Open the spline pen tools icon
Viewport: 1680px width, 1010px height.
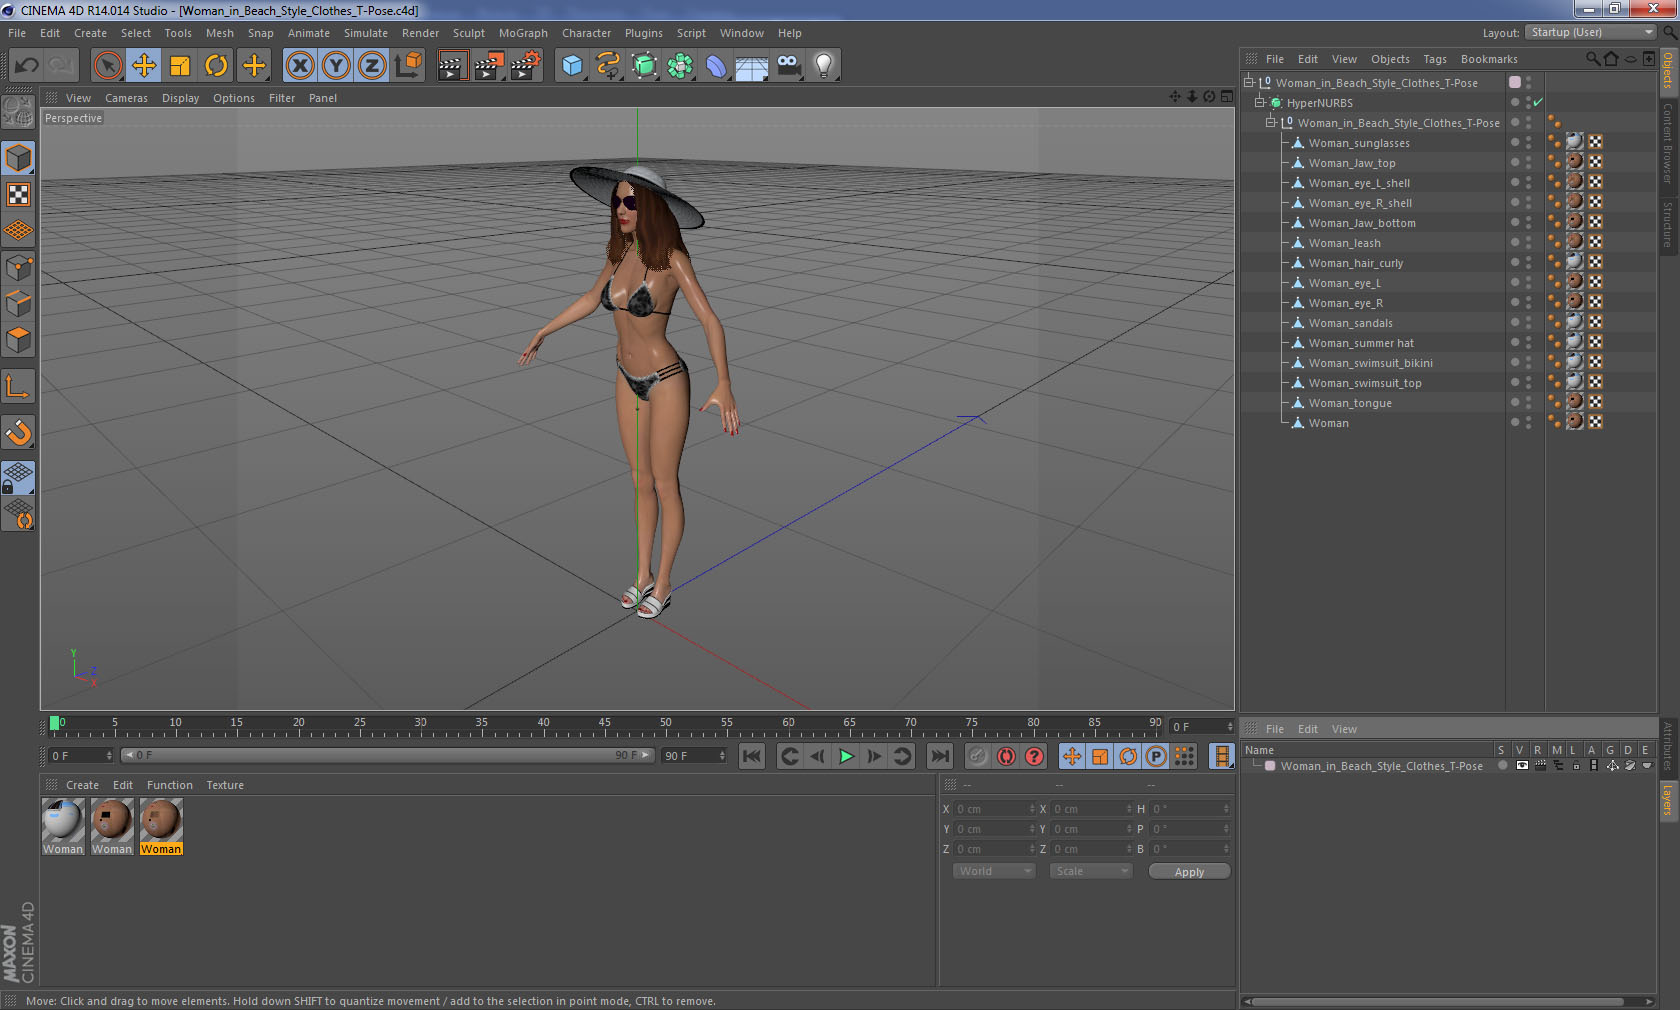pyautogui.click(x=608, y=66)
